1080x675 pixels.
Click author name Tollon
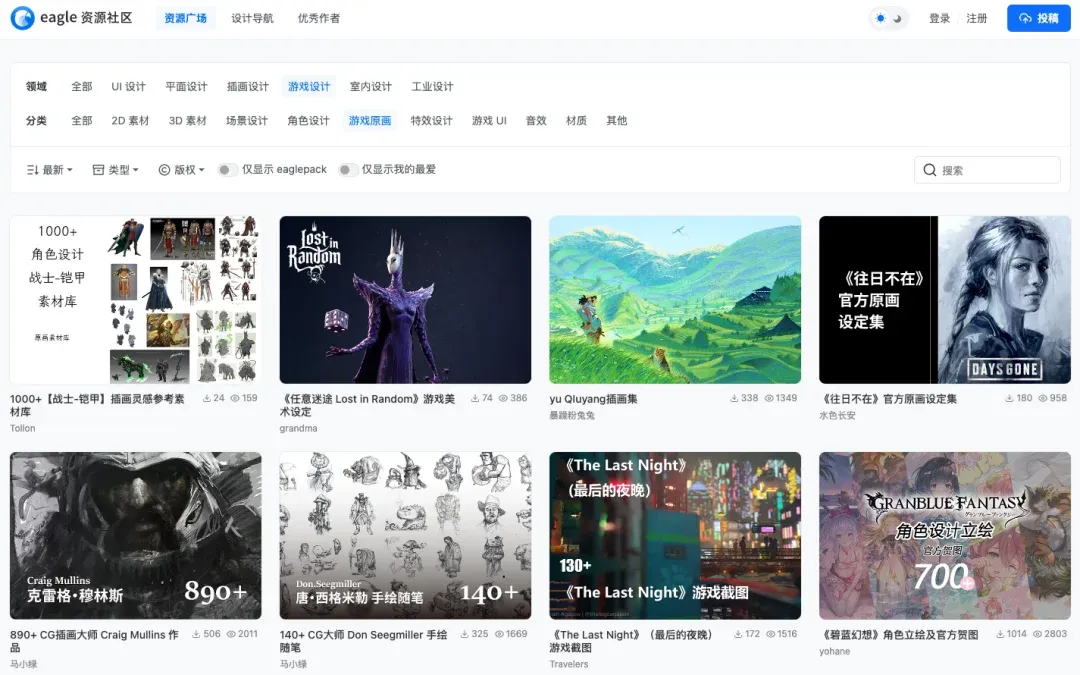click(x=23, y=428)
